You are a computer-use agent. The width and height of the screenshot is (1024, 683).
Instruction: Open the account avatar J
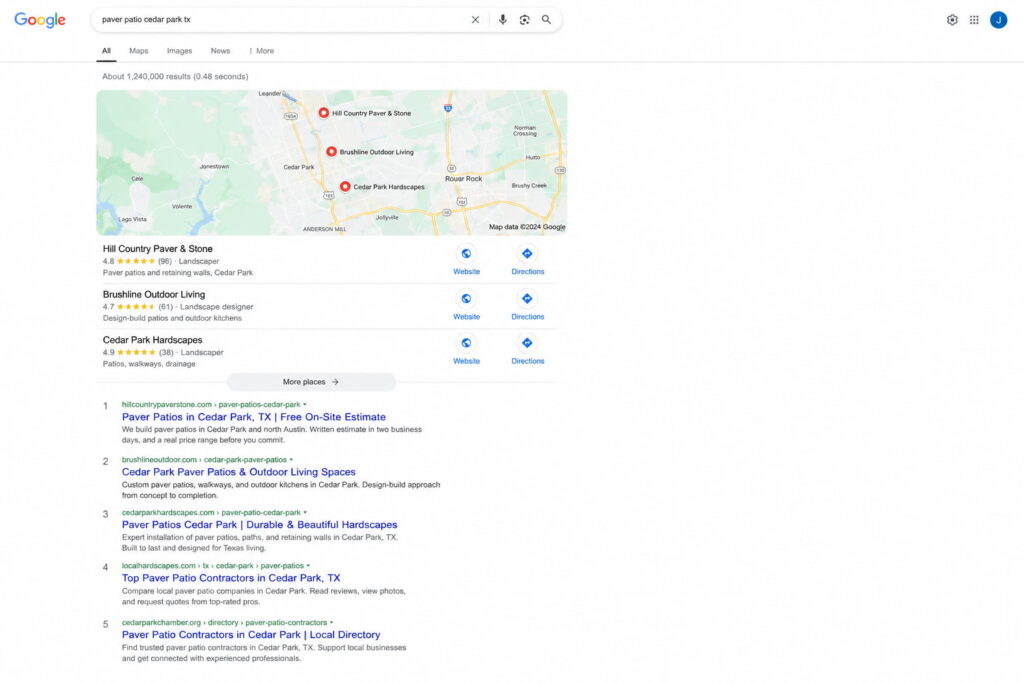coord(998,20)
